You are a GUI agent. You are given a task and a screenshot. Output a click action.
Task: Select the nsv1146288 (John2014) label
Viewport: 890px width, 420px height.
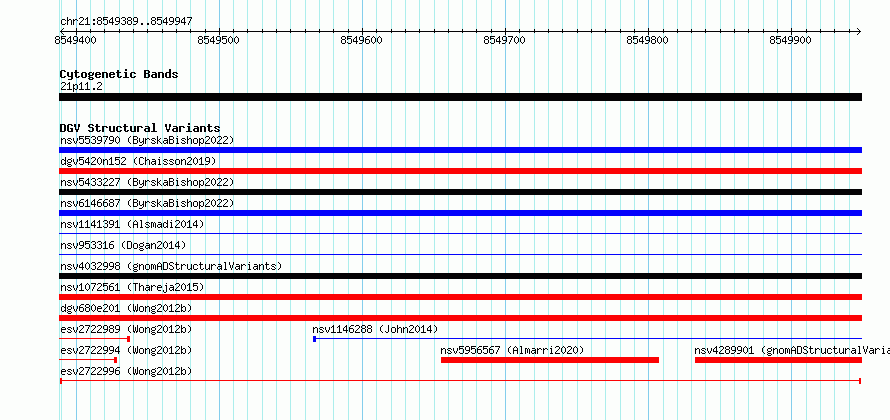[375, 329]
